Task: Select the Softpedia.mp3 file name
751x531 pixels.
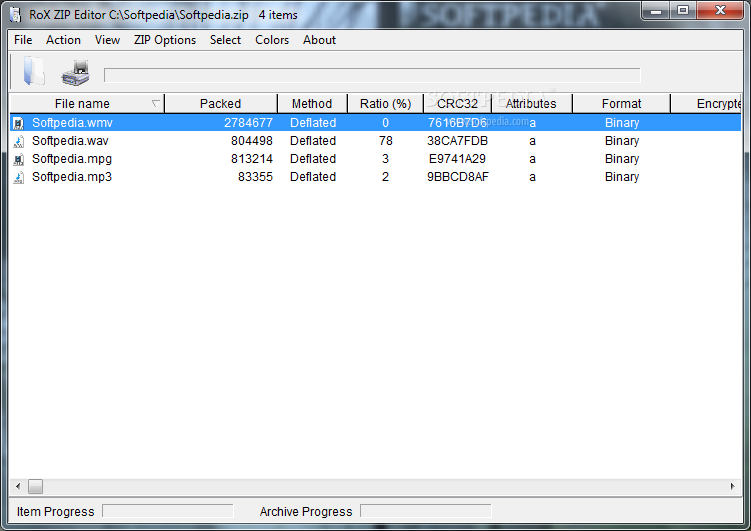Action: [72, 177]
